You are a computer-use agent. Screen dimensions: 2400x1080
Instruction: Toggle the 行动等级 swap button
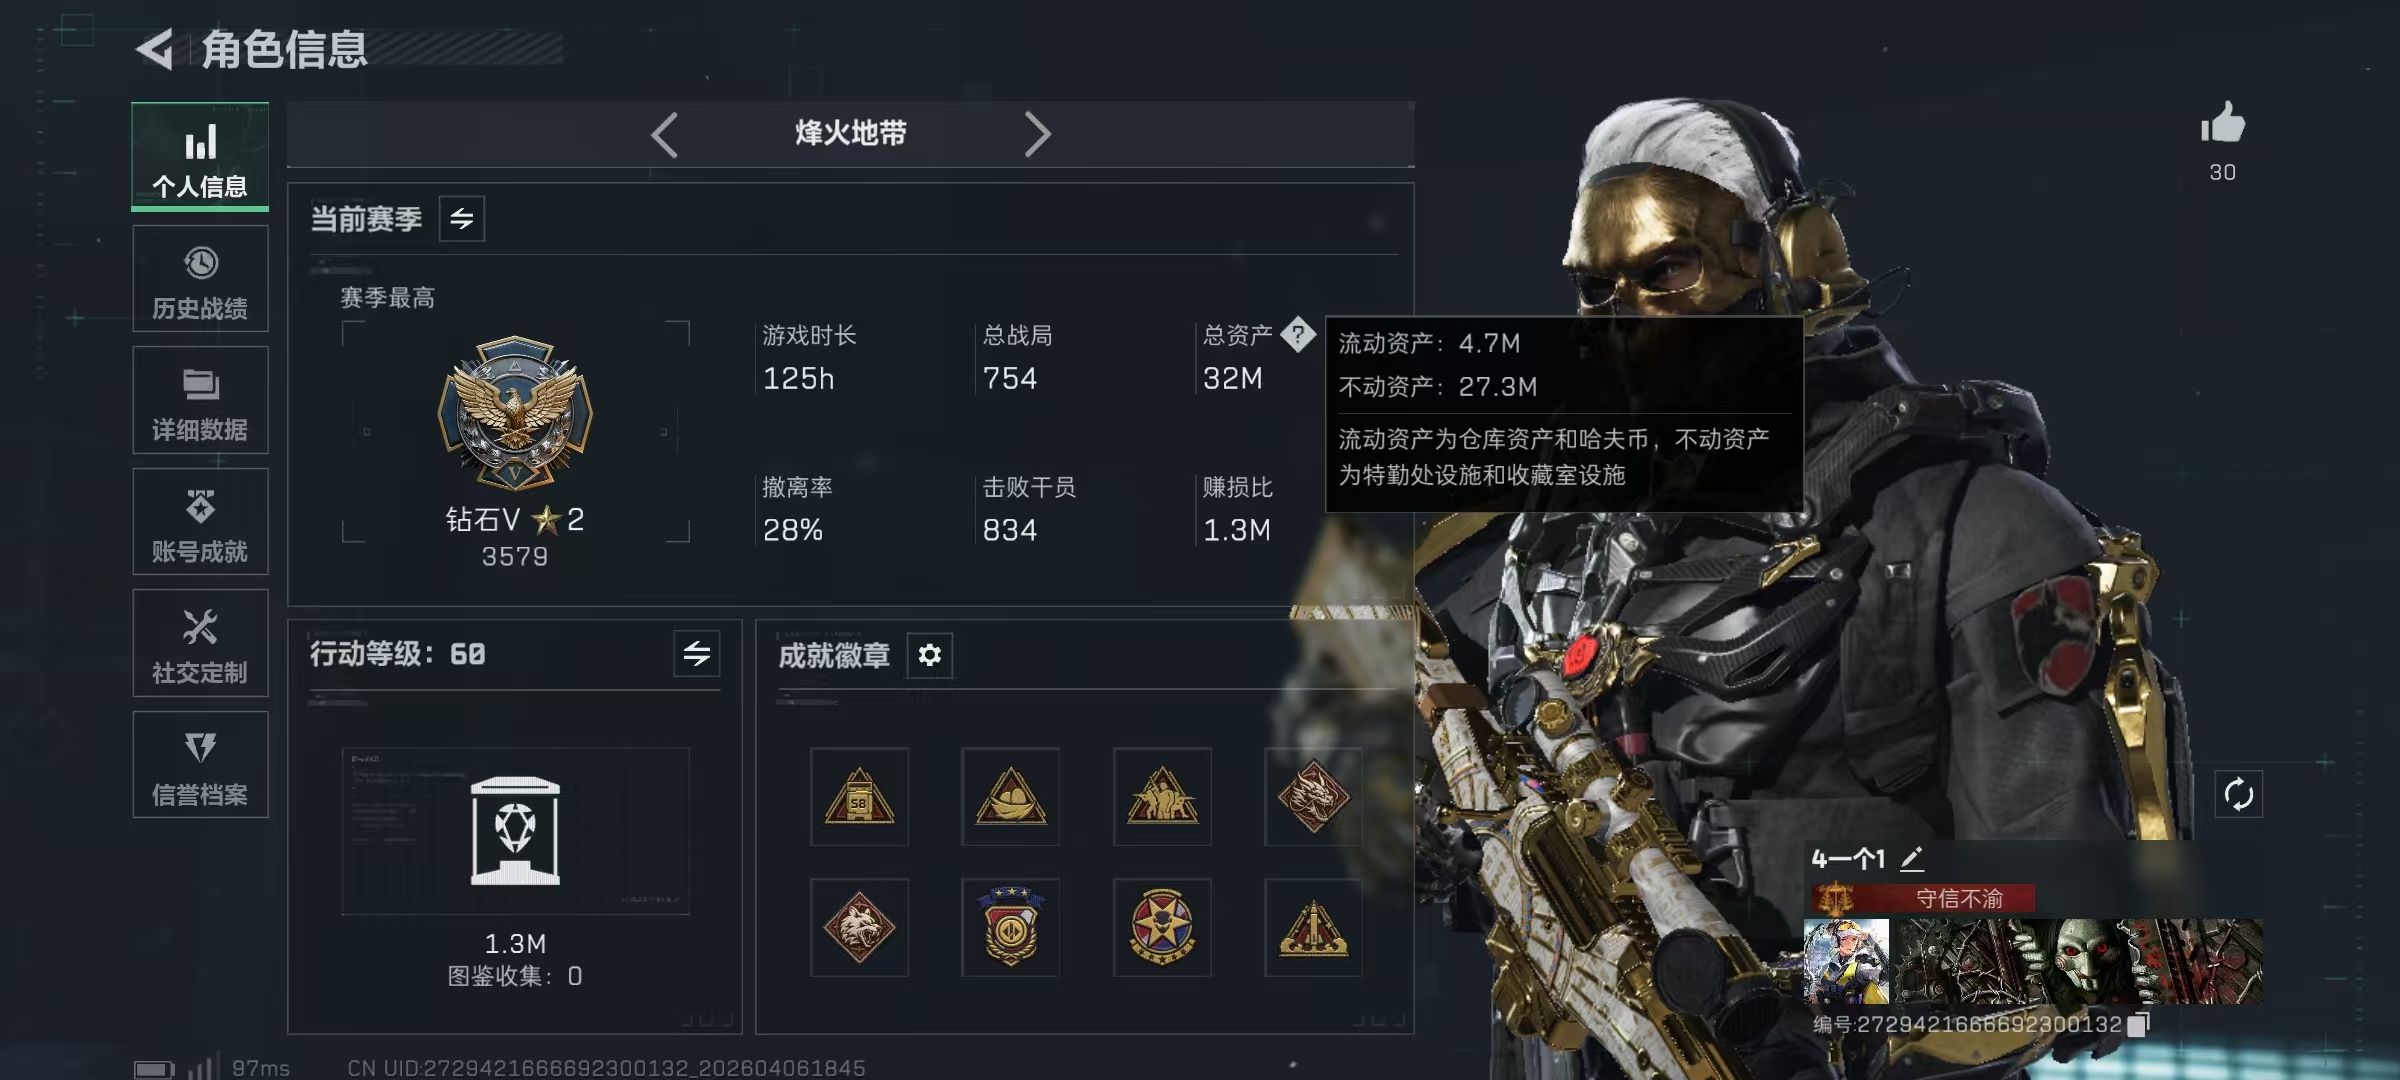697,654
